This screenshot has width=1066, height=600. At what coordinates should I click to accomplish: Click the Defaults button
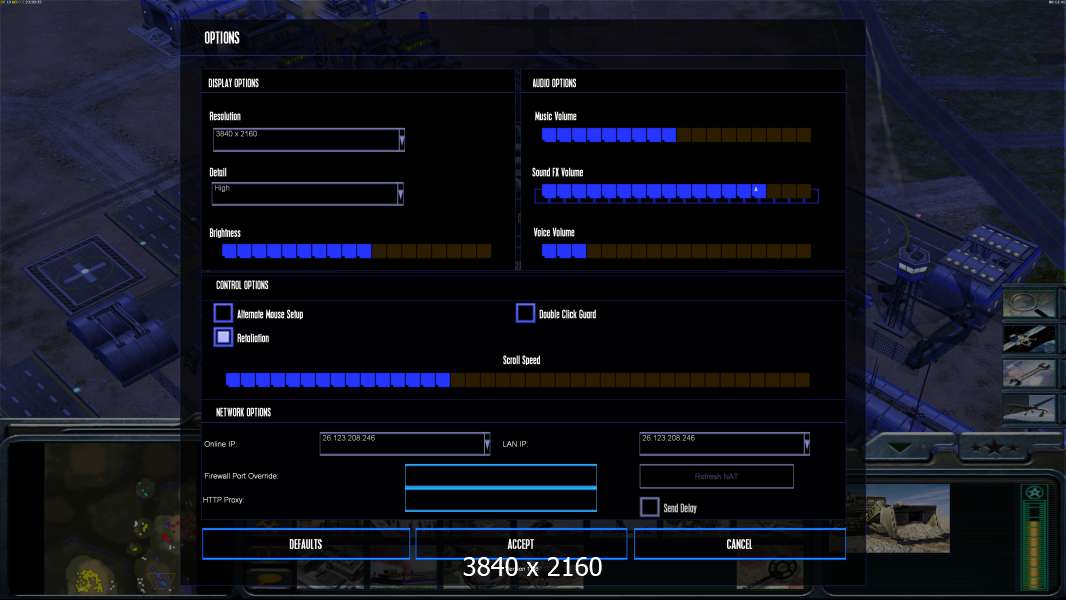[x=306, y=544]
